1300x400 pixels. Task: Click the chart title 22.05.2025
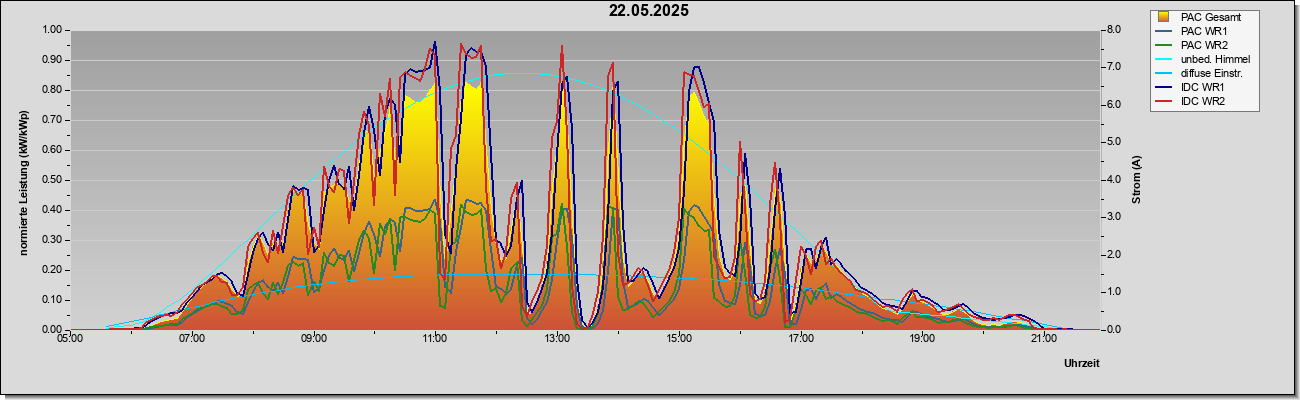click(649, 11)
